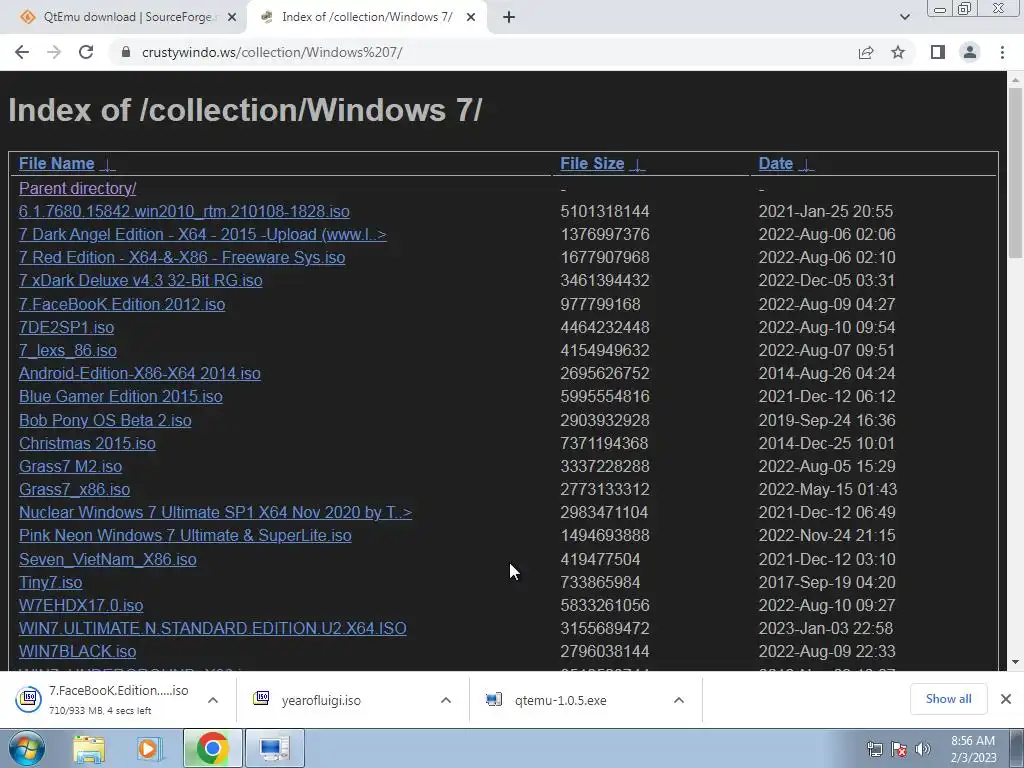This screenshot has height=768, width=1024.
Task: Download Pink Neon Windows 7 Ultimate & SuperLite.iso
Action: coord(185,536)
